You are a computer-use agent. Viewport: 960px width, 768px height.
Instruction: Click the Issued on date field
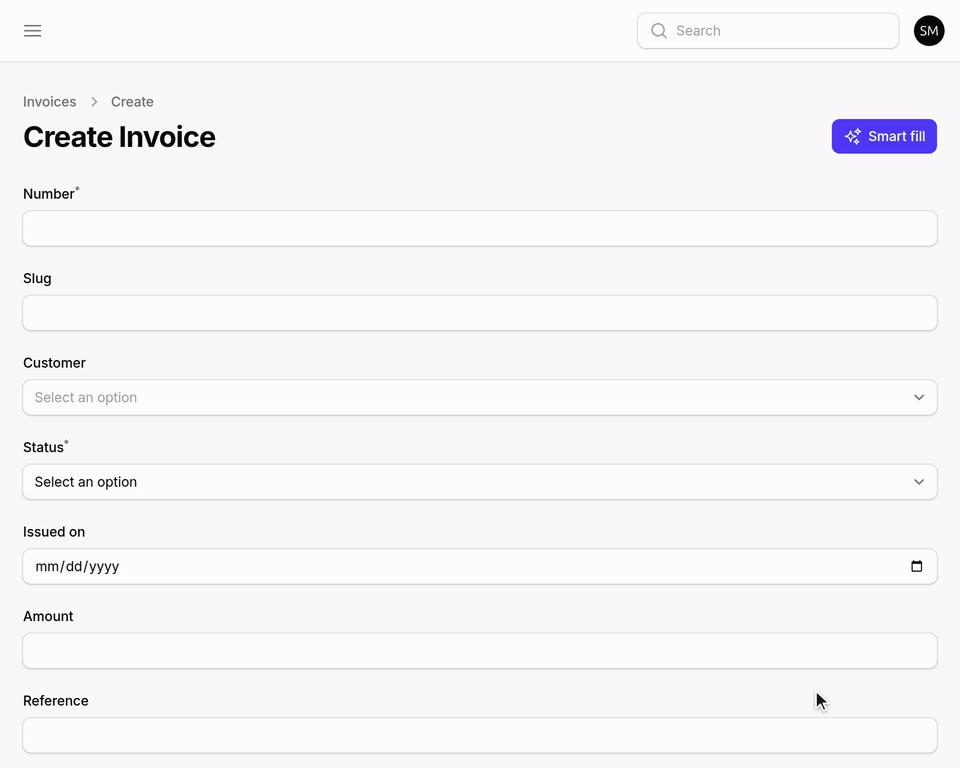click(480, 567)
